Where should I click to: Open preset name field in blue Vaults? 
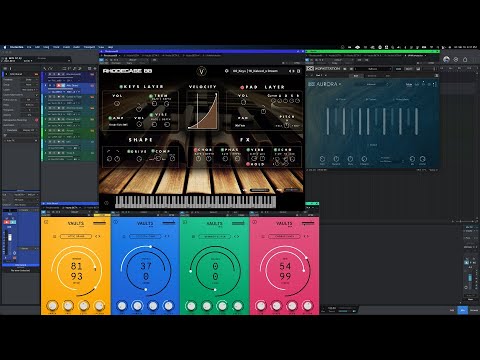145,236
